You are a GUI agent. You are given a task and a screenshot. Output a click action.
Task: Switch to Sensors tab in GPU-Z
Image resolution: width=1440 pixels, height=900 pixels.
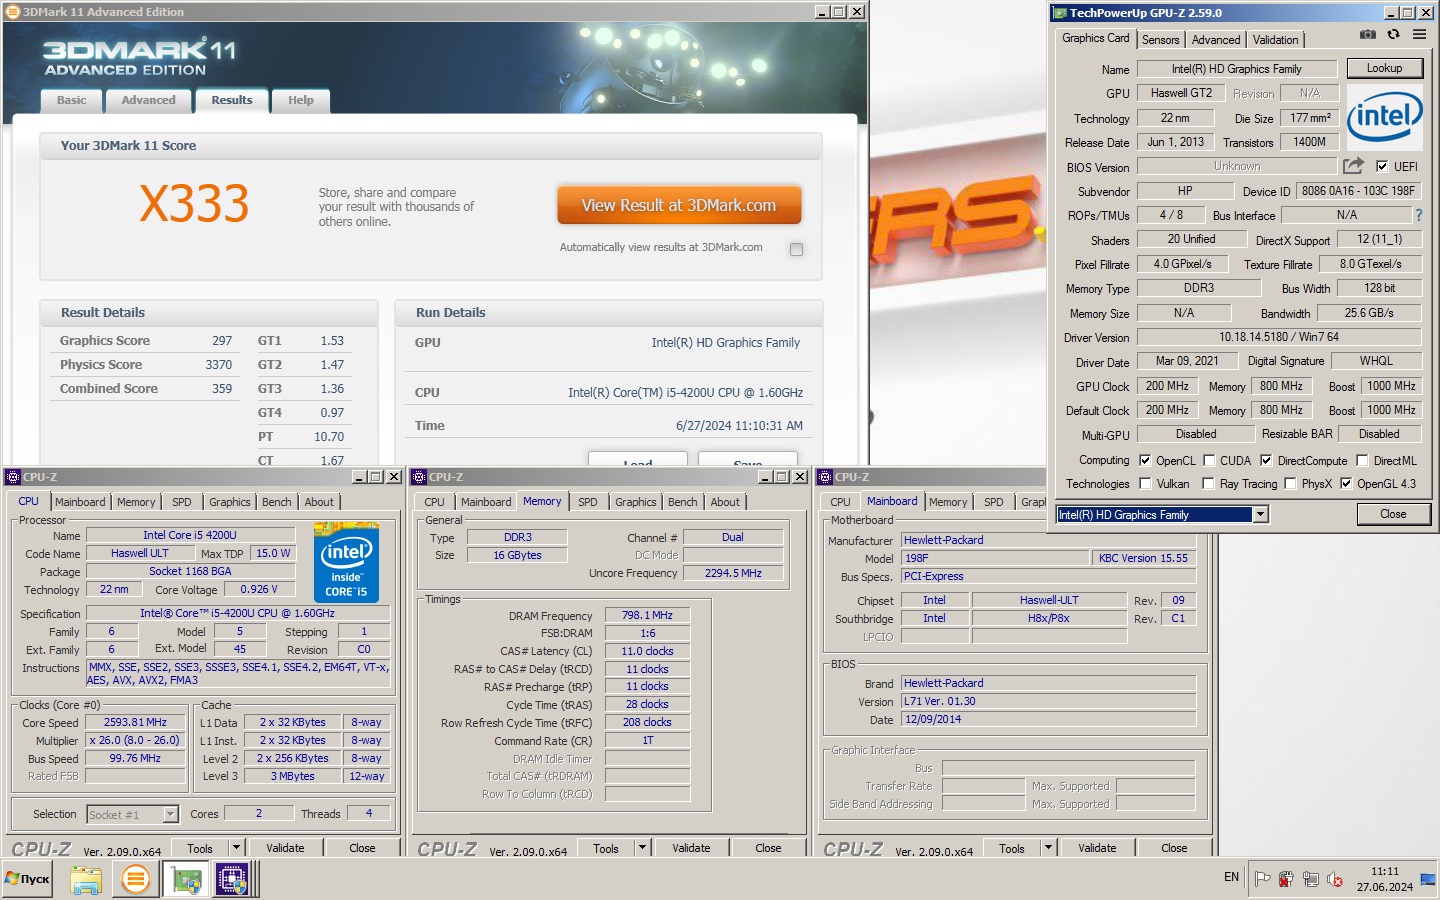(x=1161, y=40)
